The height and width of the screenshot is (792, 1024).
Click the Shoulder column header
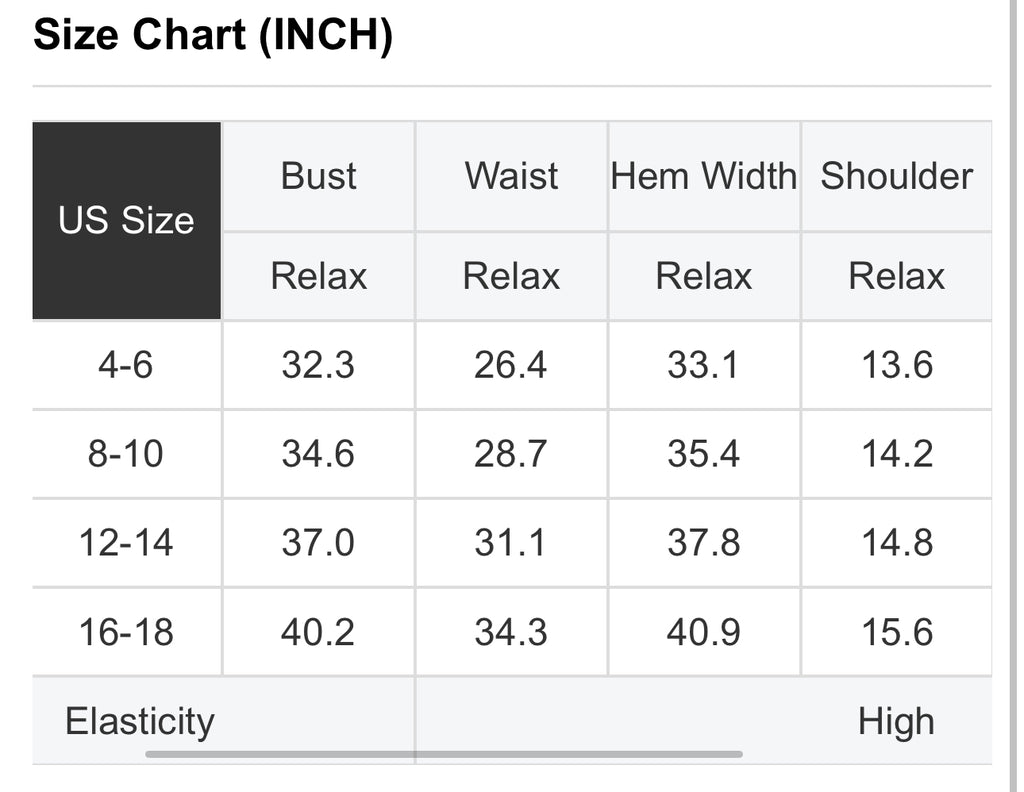pos(897,176)
